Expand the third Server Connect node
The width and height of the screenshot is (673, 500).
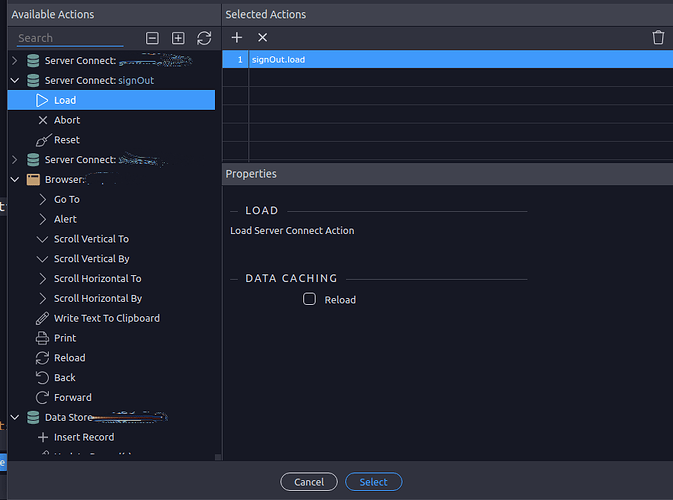(15, 160)
